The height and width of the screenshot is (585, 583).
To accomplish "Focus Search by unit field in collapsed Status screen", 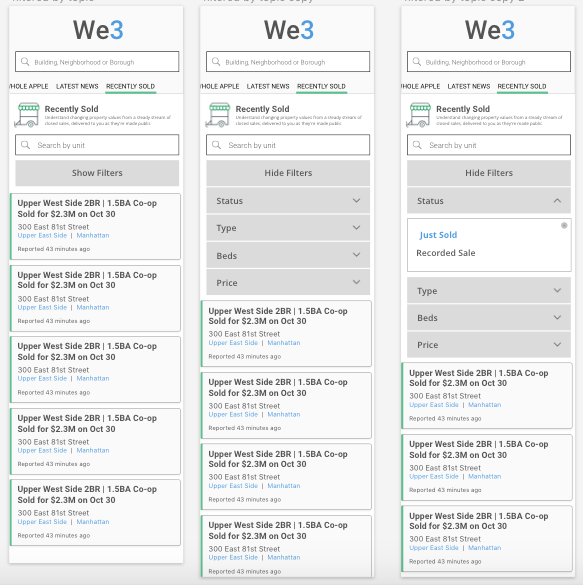I will 288,145.
